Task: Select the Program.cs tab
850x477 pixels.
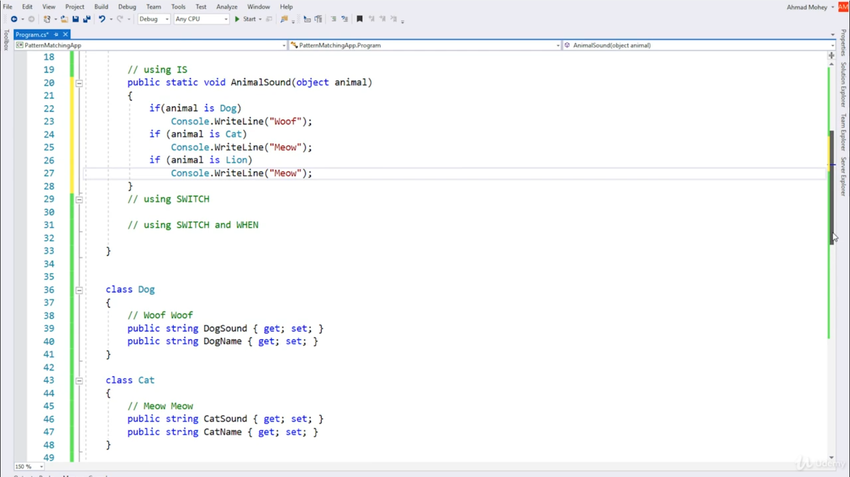Action: (x=33, y=35)
